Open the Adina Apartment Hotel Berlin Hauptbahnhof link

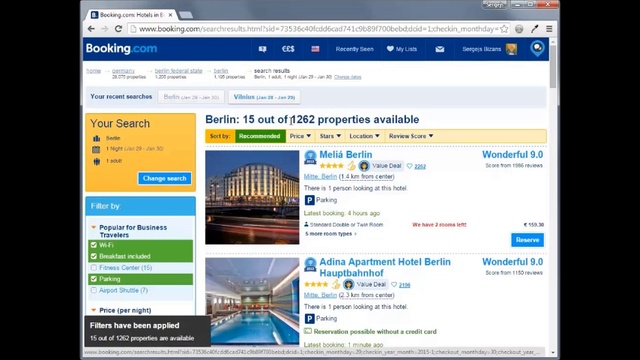(385, 267)
